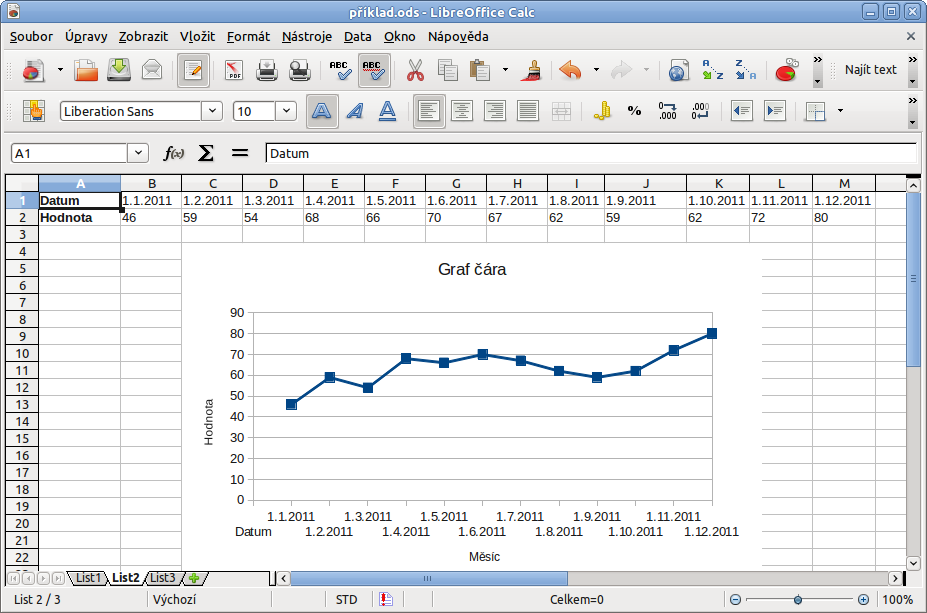Open the Styles and Formatting icon
927x613 pixels.
[x=34, y=111]
